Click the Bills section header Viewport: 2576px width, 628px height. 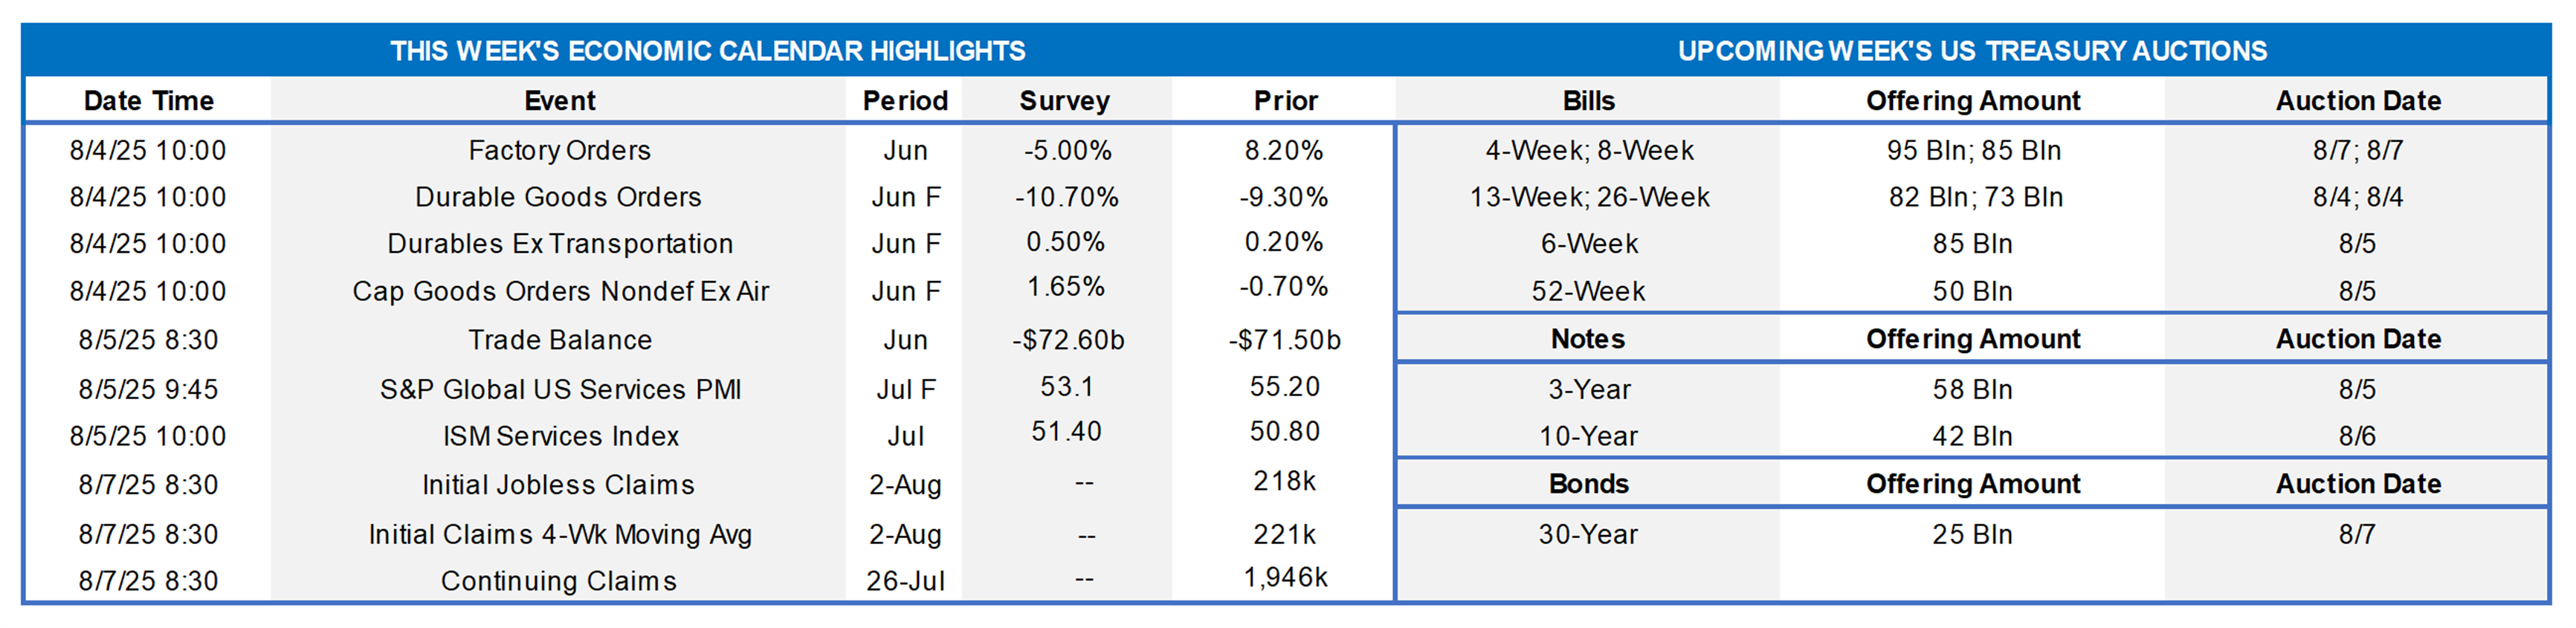pyautogui.click(x=1588, y=101)
